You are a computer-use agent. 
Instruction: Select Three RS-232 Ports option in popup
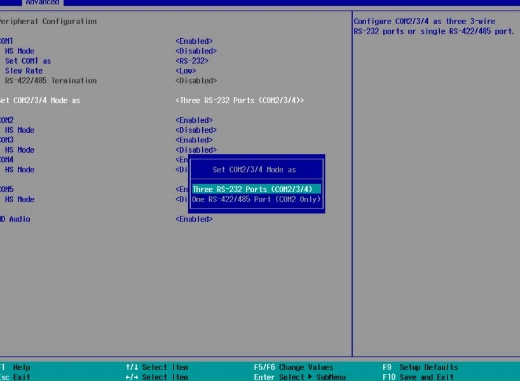[x=256, y=189]
